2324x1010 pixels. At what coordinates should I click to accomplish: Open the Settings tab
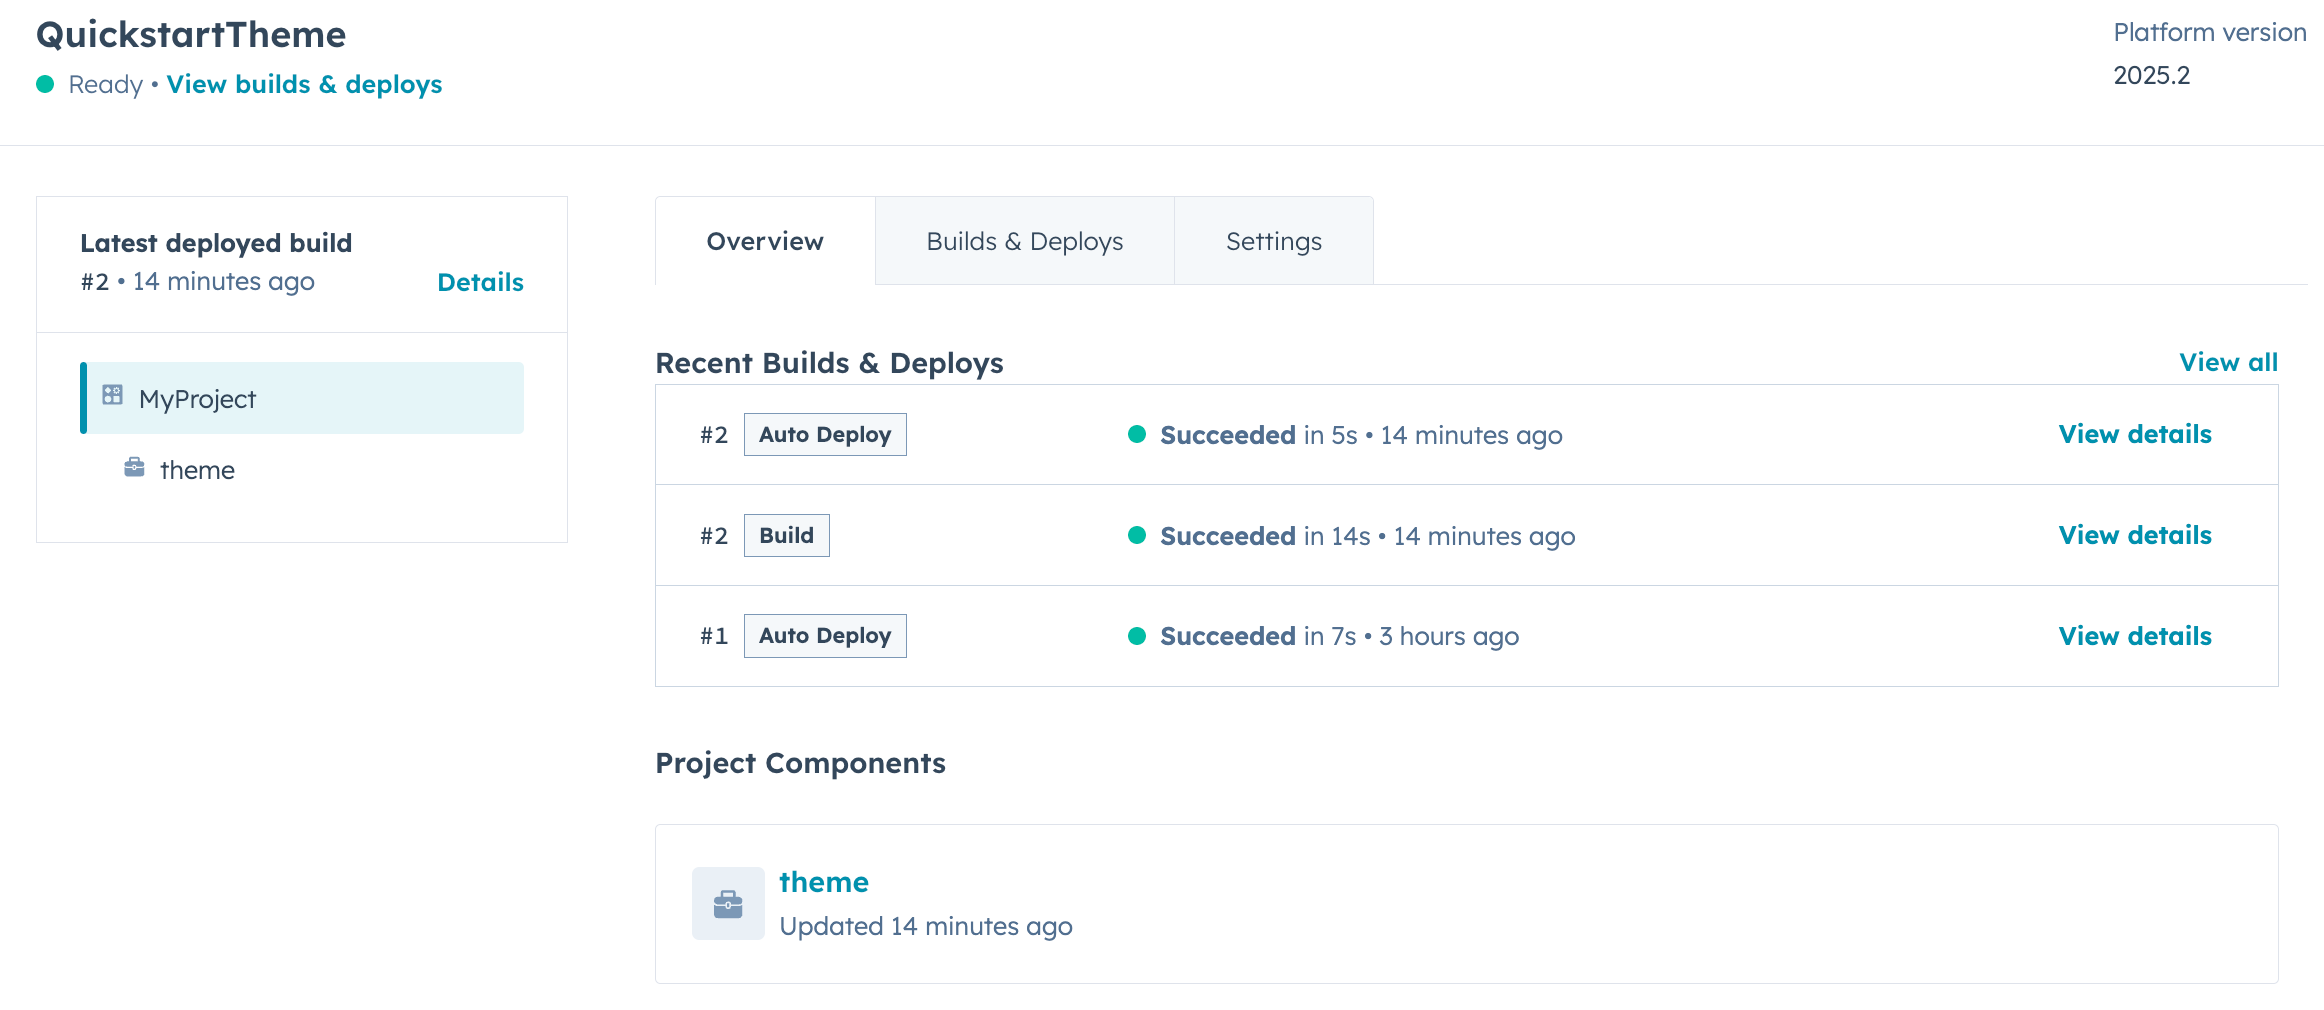1273,242
